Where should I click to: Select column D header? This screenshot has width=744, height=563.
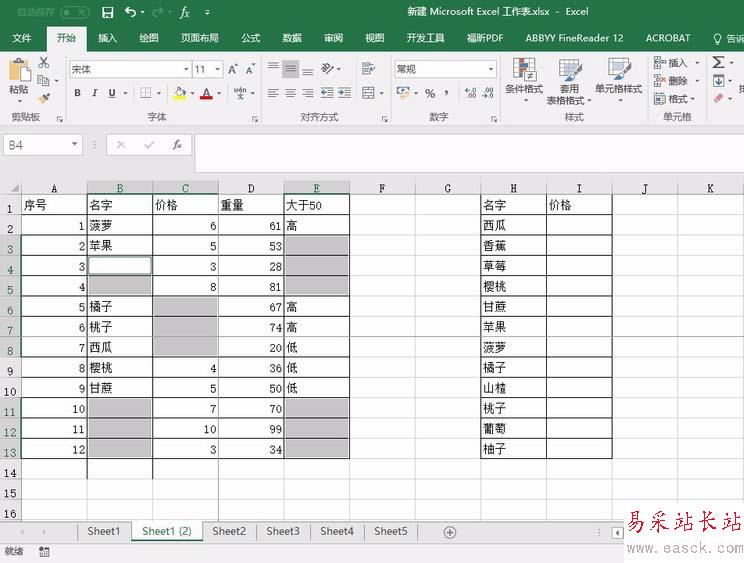coord(251,188)
